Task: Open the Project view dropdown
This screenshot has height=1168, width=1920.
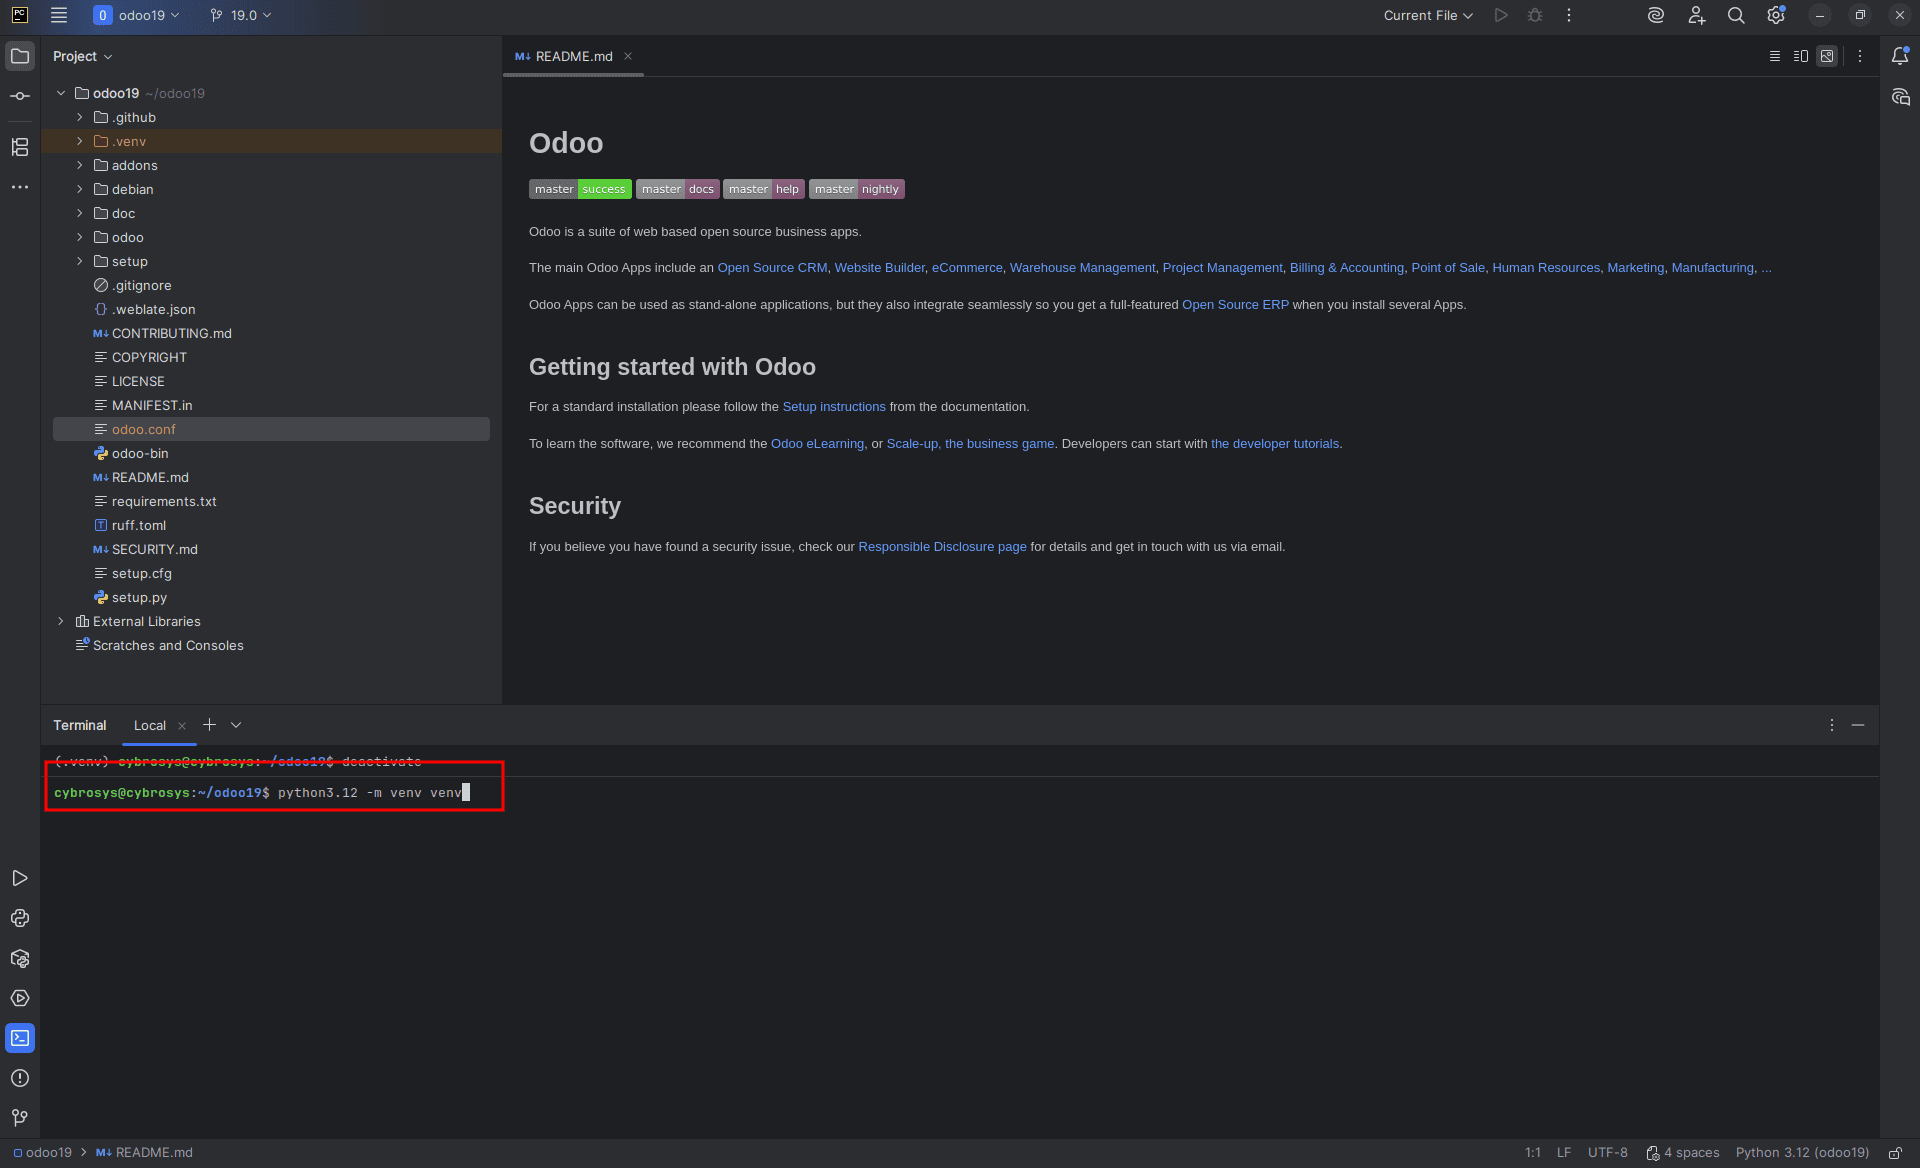Action: click(x=83, y=56)
